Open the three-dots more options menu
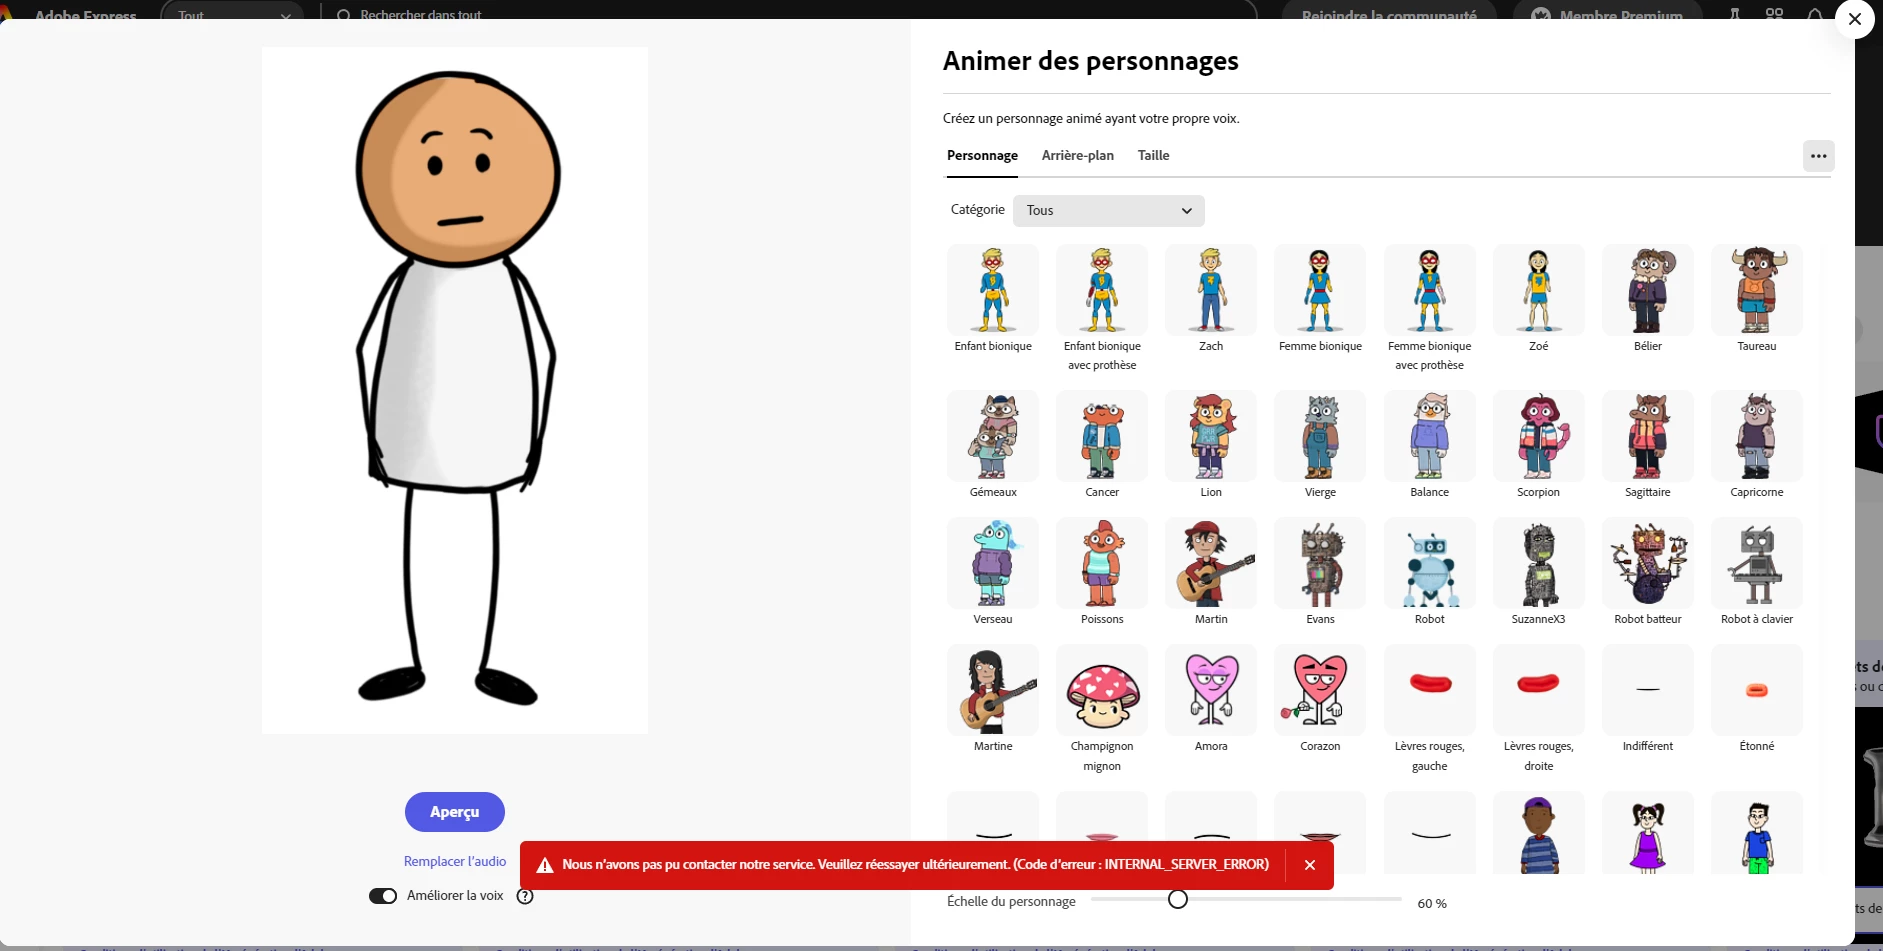The image size is (1883, 951). point(1818,156)
